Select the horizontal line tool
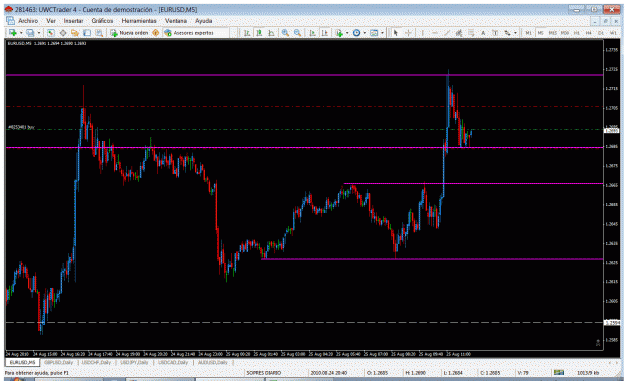 pyautogui.click(x=435, y=33)
